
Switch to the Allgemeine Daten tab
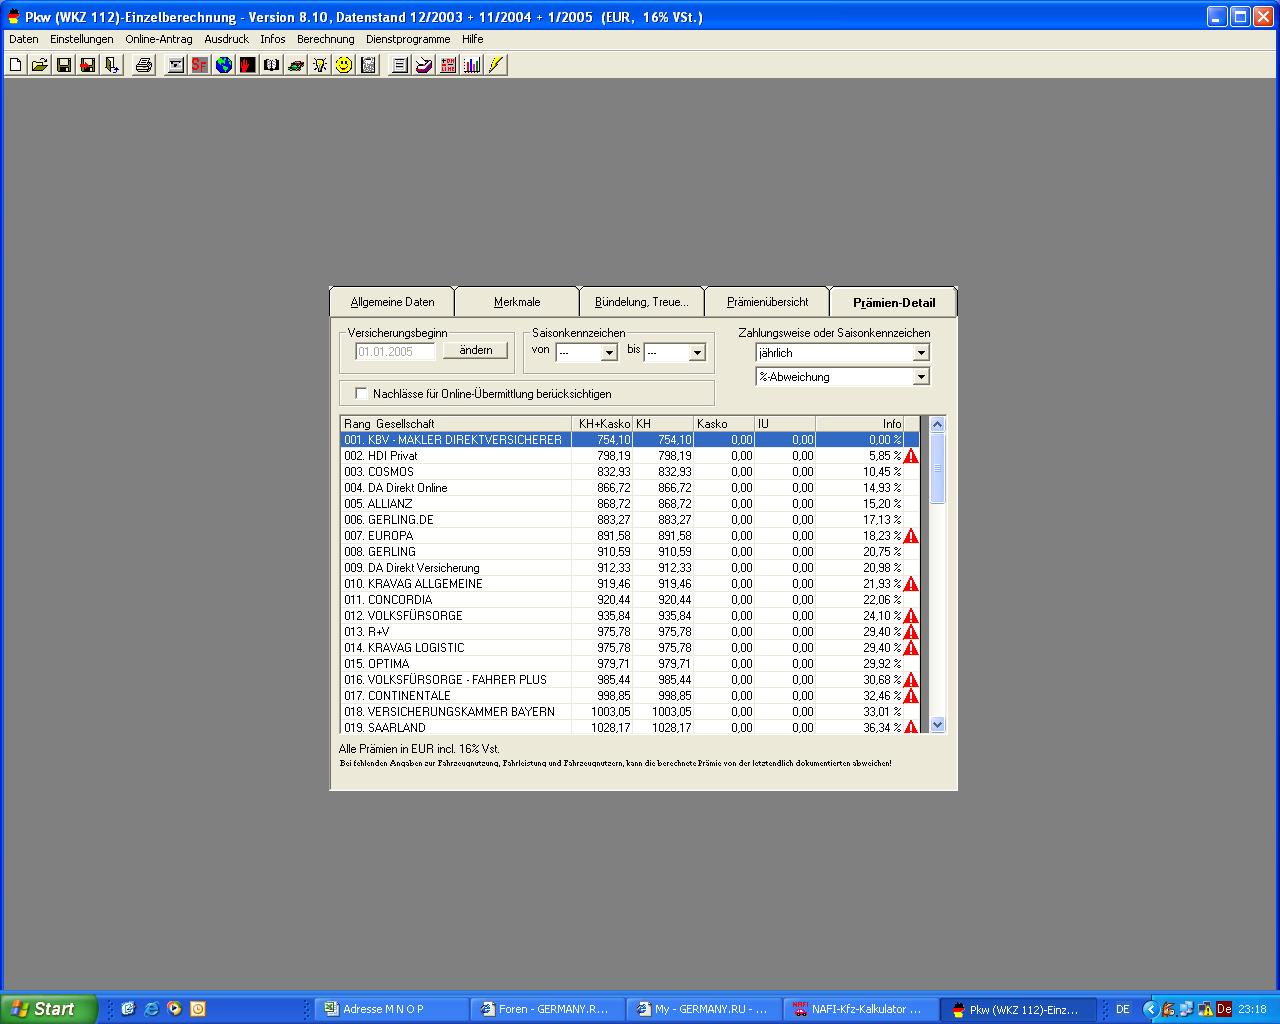pos(392,302)
